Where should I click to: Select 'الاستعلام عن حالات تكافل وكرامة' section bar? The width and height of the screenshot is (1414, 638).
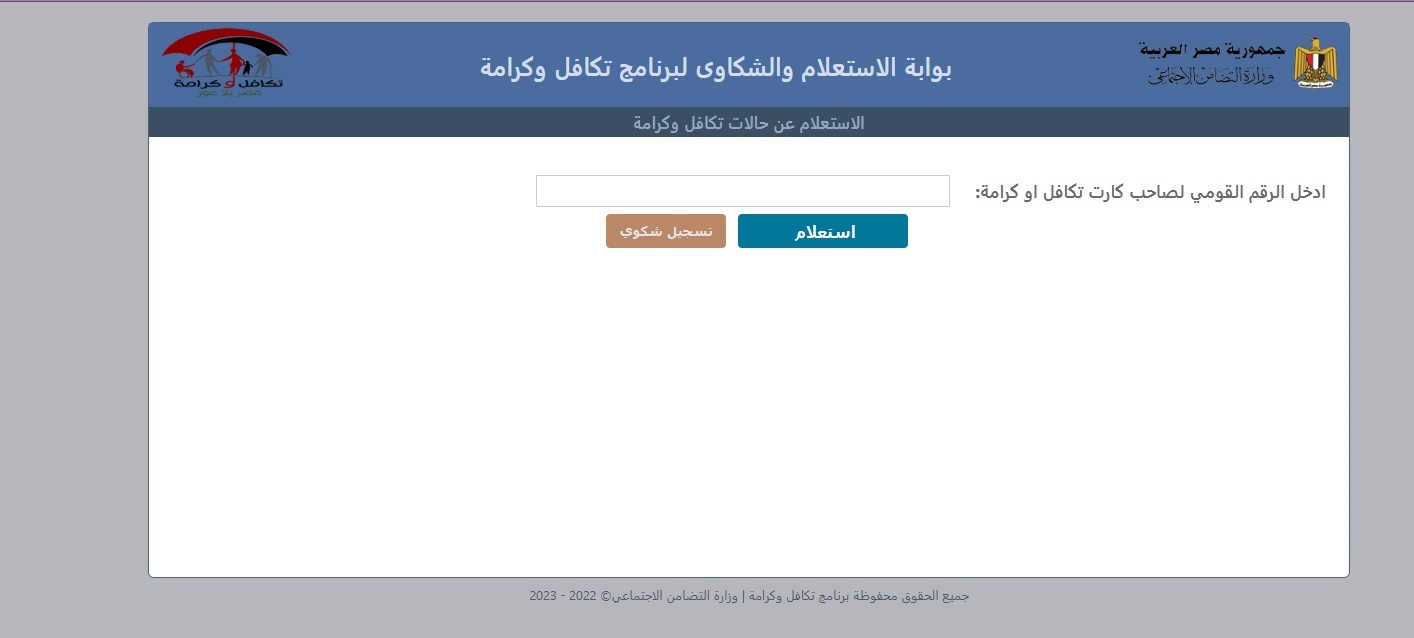748,123
